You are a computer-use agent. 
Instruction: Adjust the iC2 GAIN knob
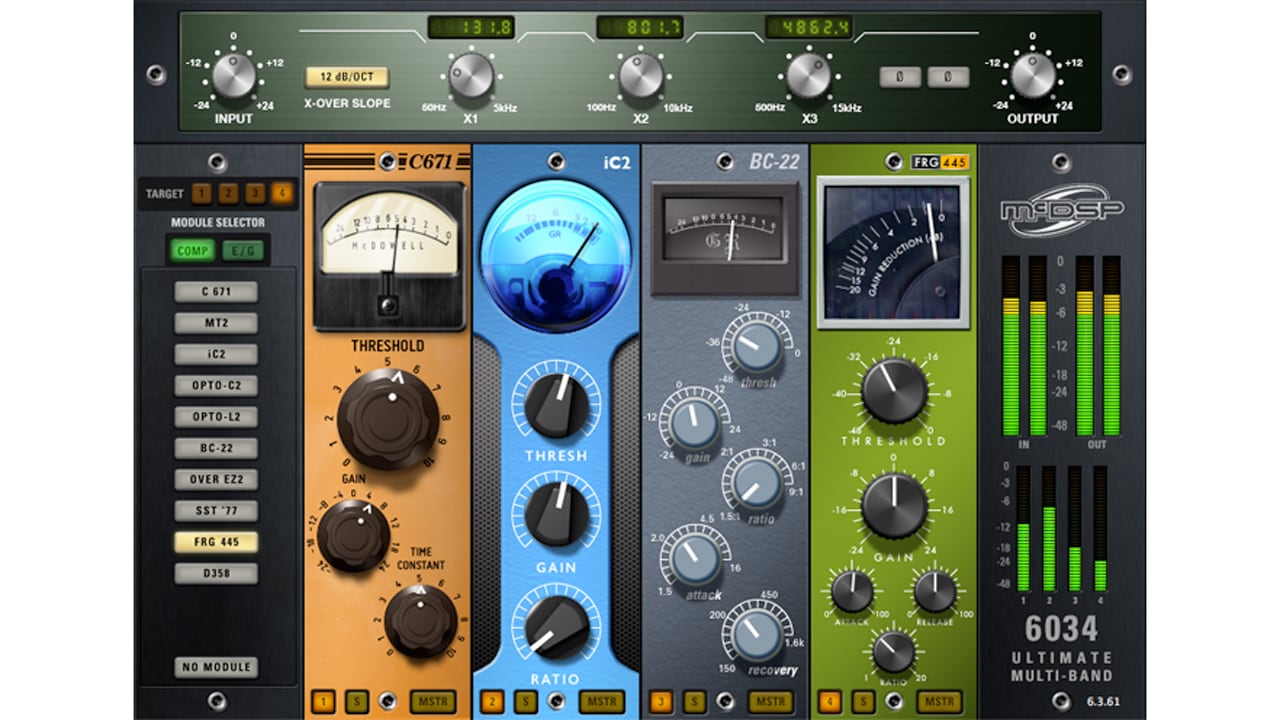(x=556, y=513)
